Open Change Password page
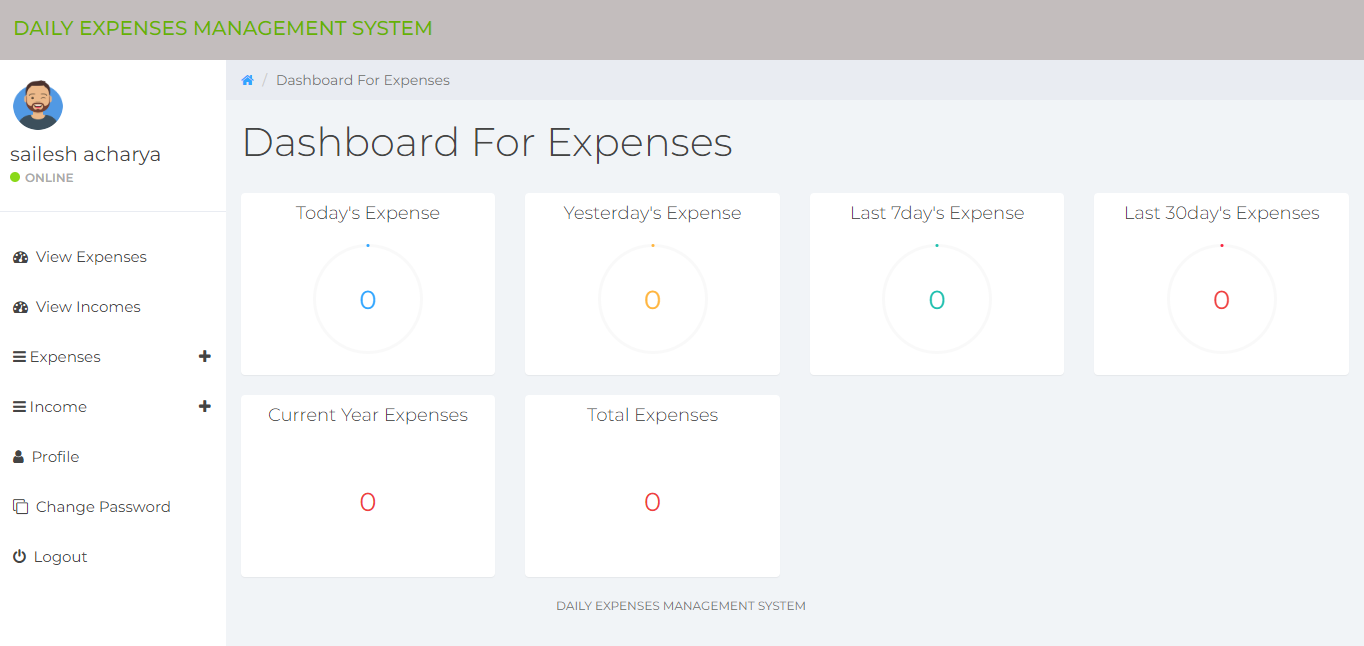 pos(103,507)
